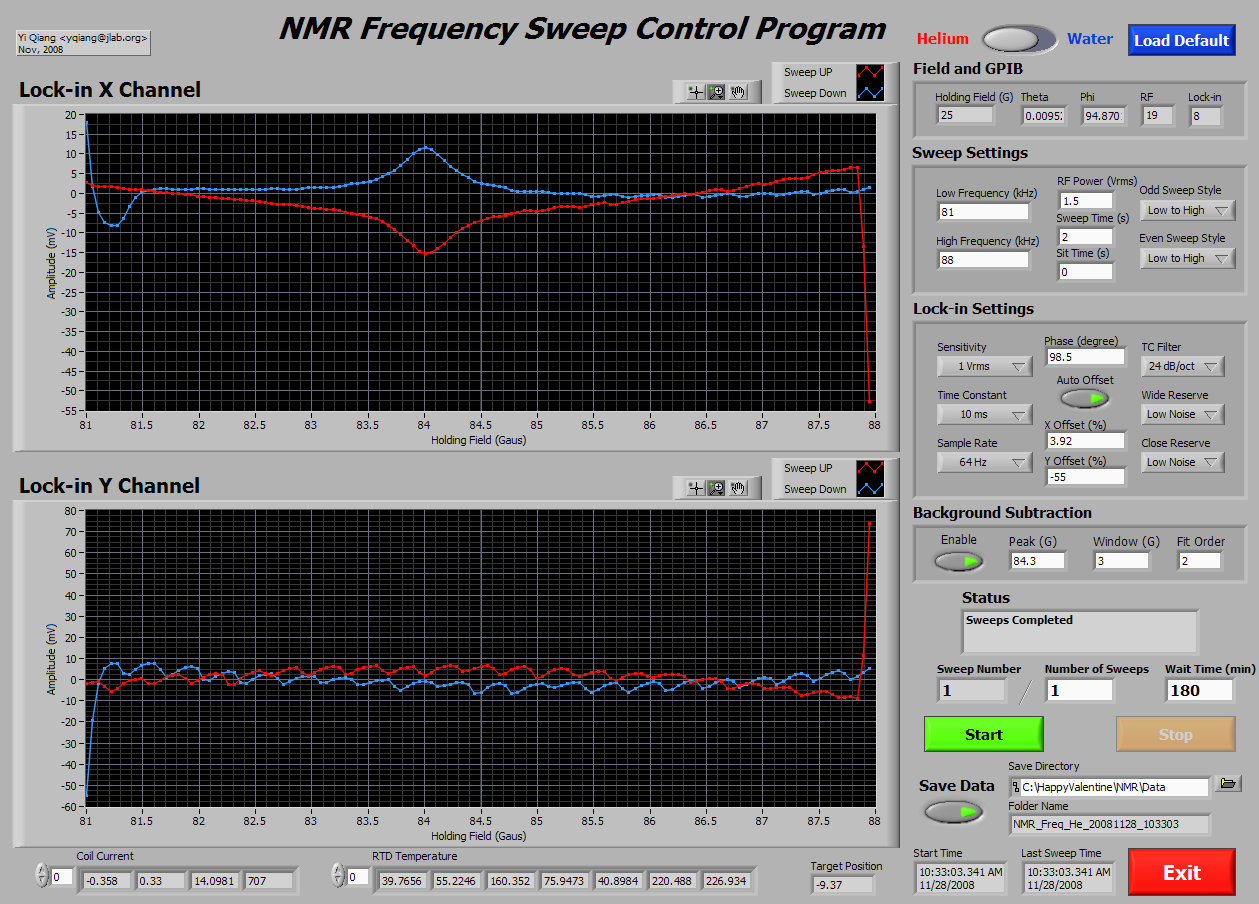Open the Close Reserve dropdown
This screenshot has height=904, width=1259.
[1184, 462]
